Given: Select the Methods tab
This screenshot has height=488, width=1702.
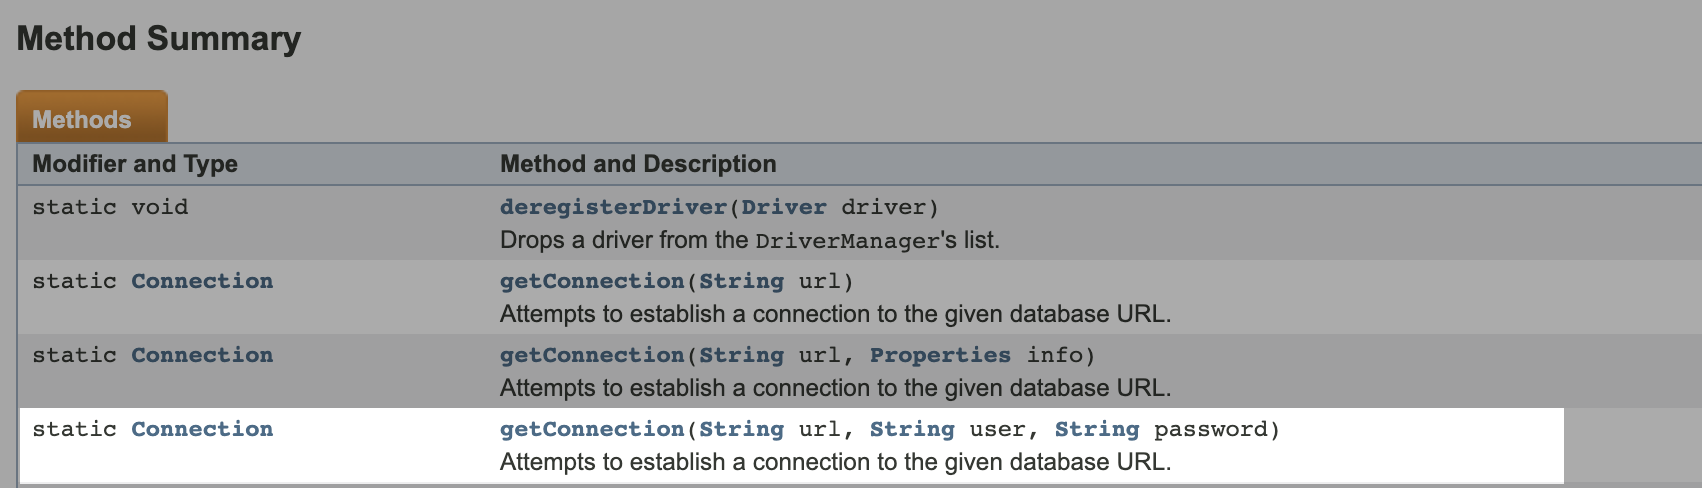Looking at the screenshot, I should pyautogui.click(x=91, y=118).
